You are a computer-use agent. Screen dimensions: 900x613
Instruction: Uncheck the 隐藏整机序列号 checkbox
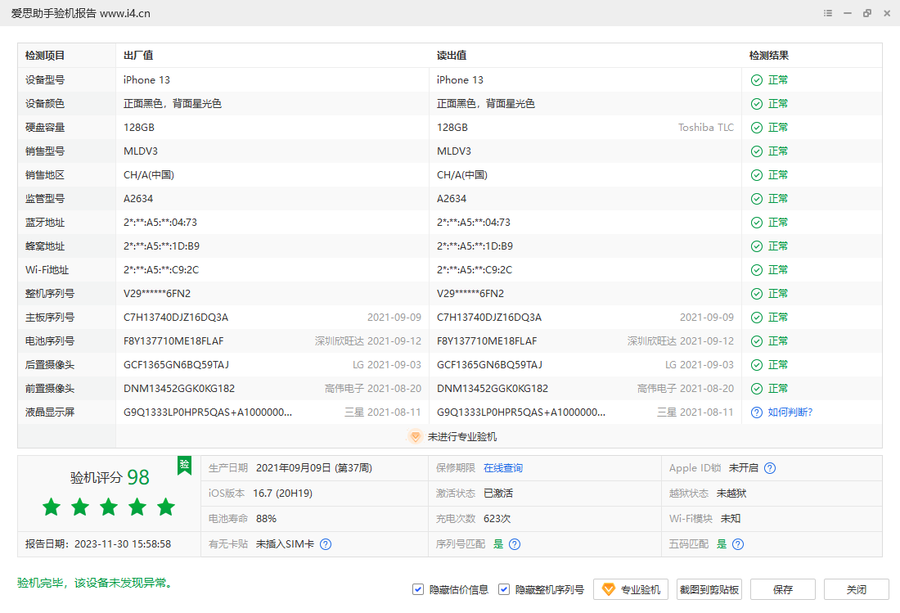click(x=504, y=589)
